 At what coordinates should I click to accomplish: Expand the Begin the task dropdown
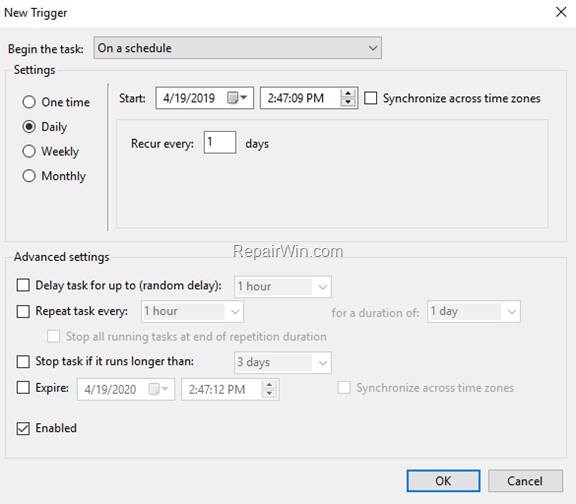tap(237, 48)
